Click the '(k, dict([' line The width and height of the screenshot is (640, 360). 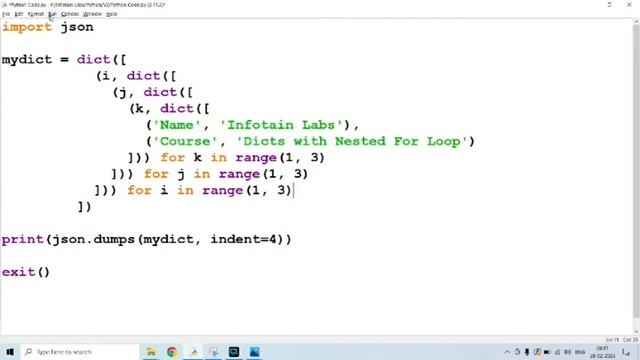pos(169,109)
